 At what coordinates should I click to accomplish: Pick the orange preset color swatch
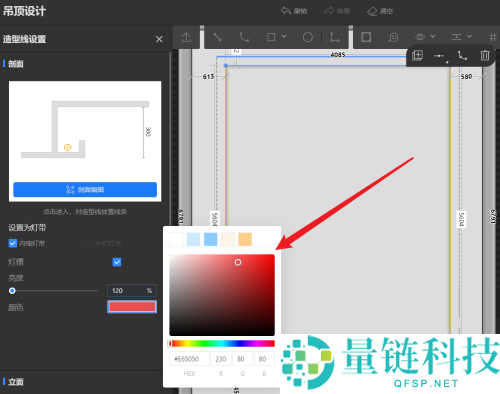pyautogui.click(x=245, y=239)
